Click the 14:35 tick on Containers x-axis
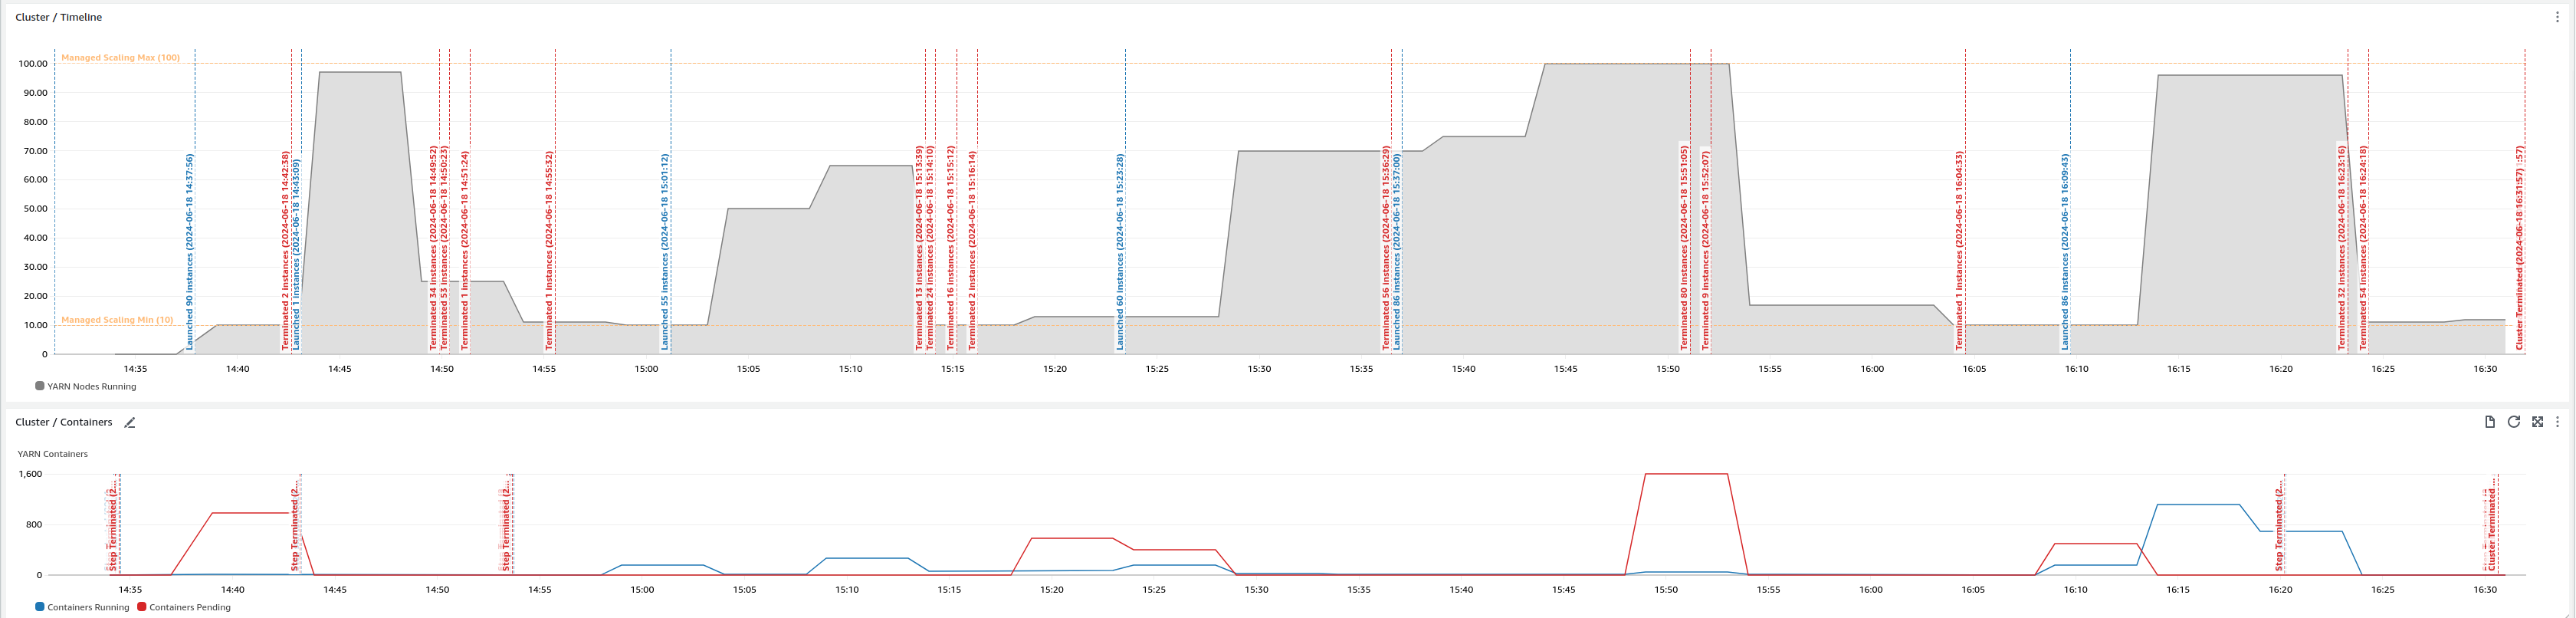The height and width of the screenshot is (618, 2576). (x=130, y=590)
